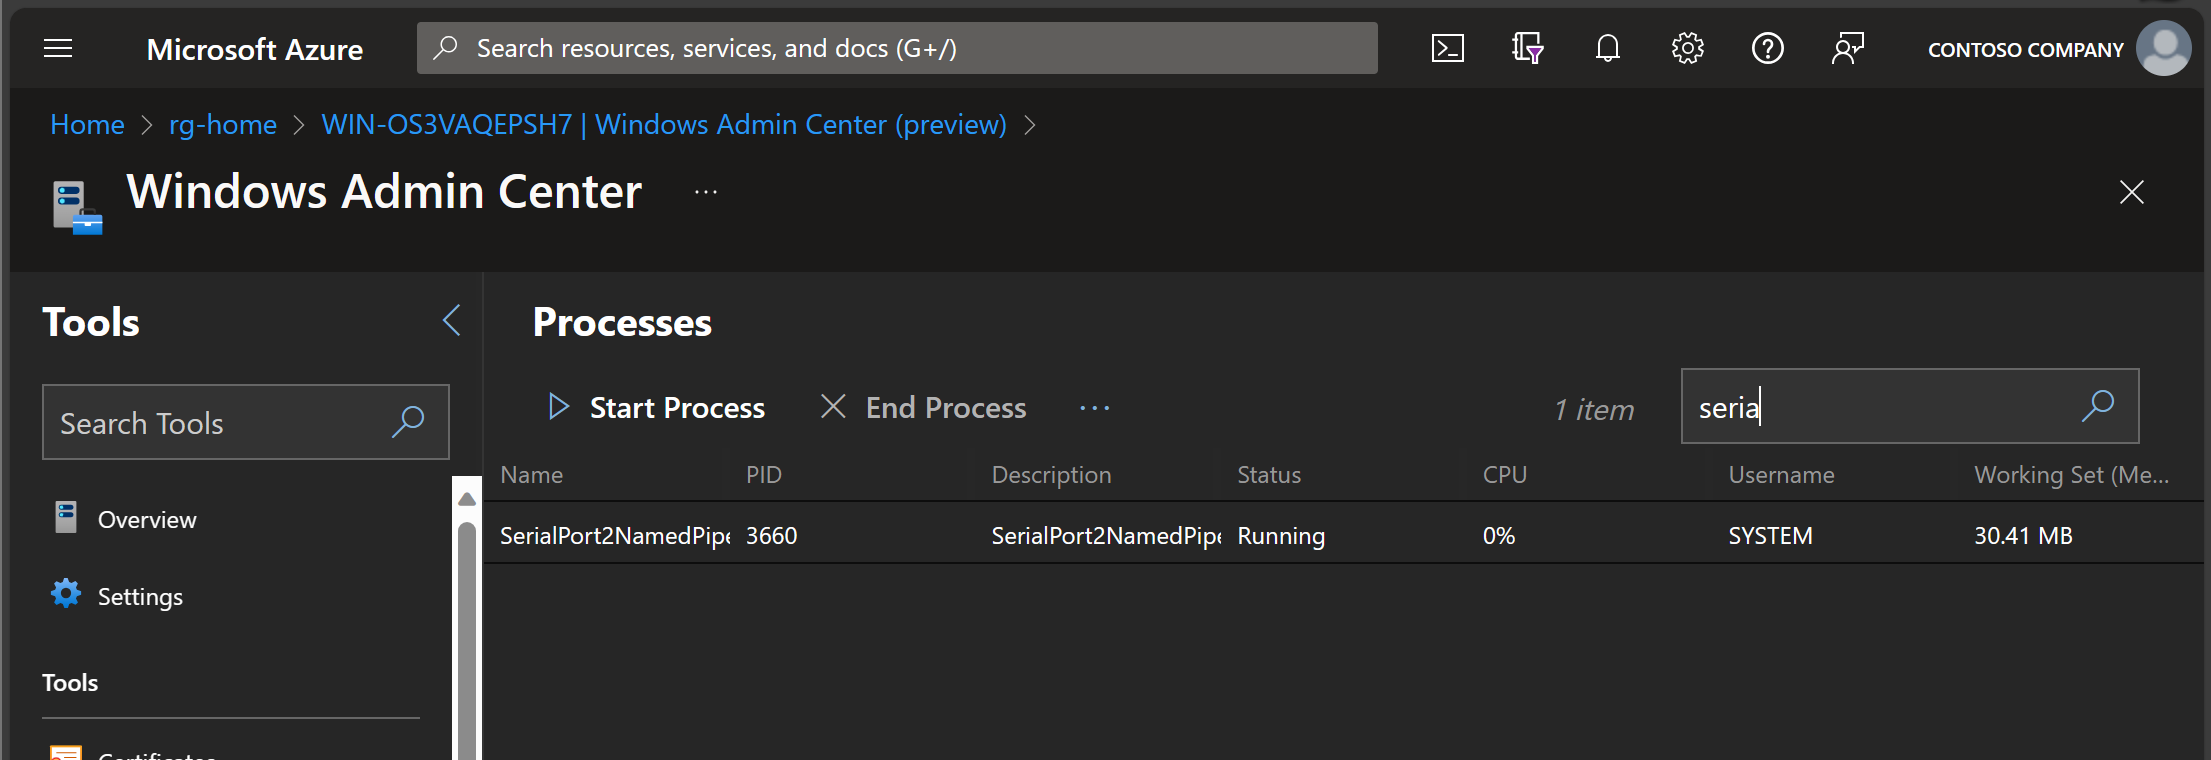Open the Contoso Company account avatar
2211x760 pixels.
(x=2163, y=48)
